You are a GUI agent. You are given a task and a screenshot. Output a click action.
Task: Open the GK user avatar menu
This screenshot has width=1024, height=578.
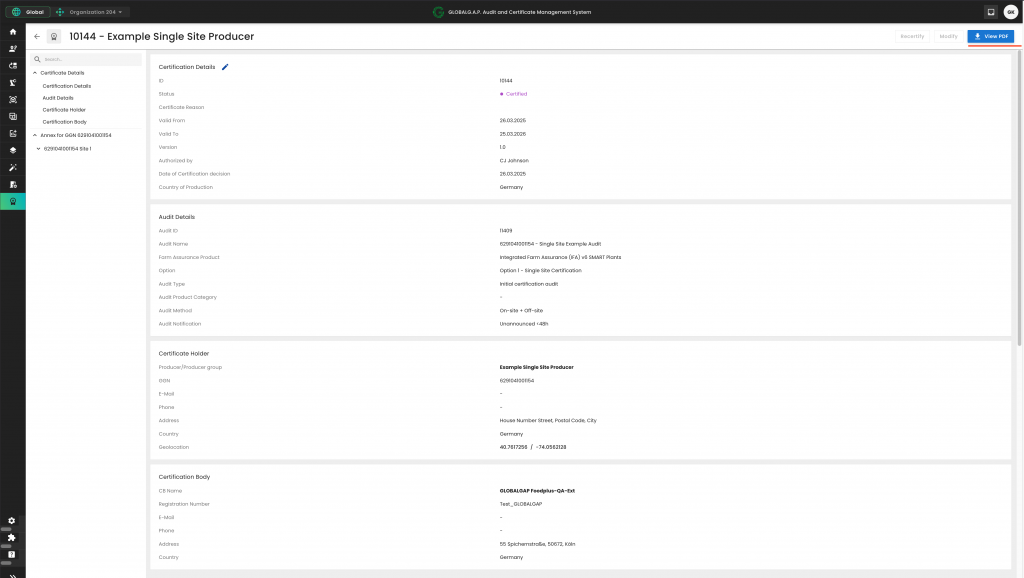point(1010,12)
